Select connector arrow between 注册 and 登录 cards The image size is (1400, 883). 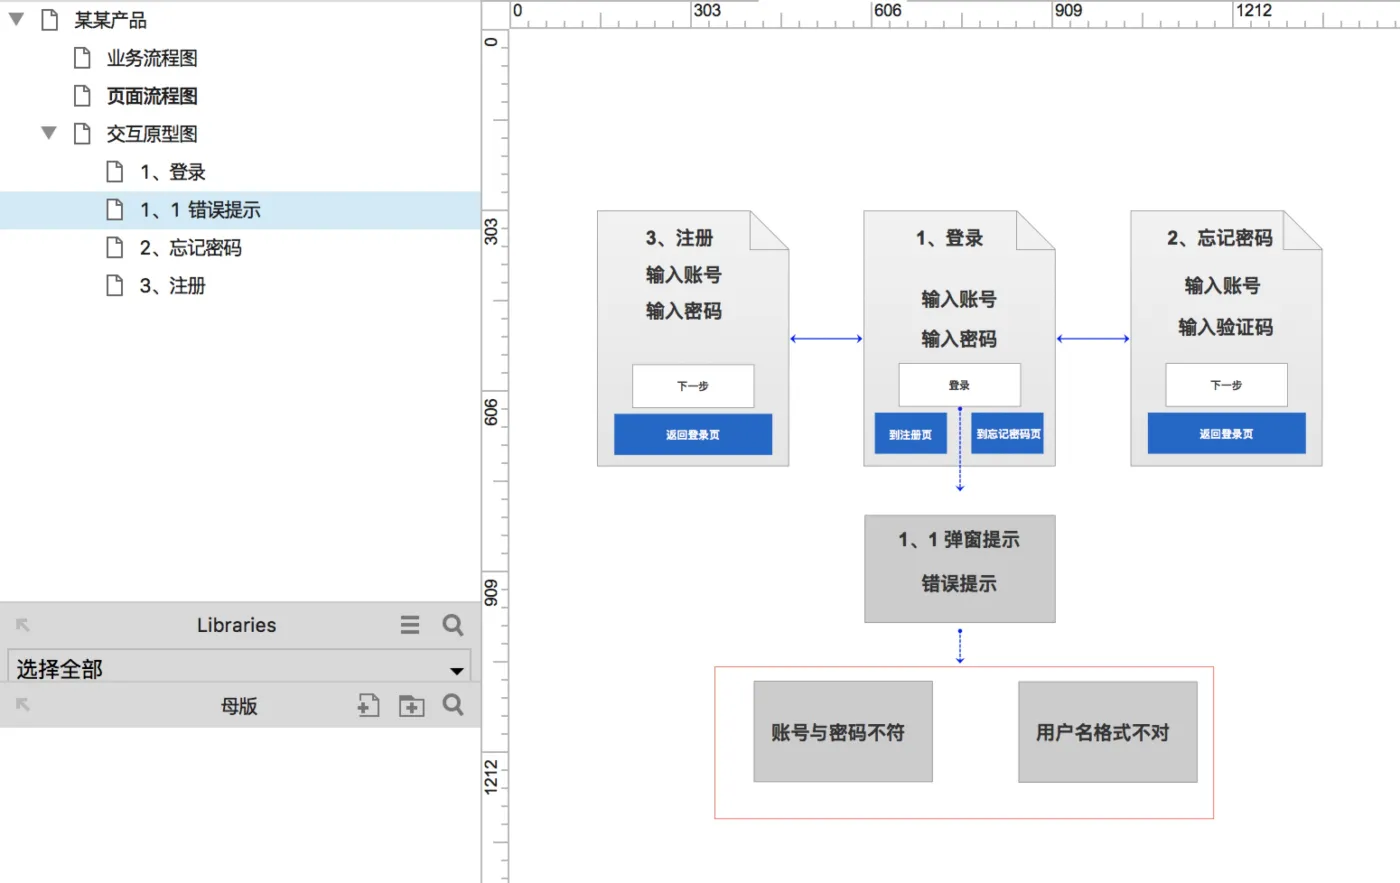pyautogui.click(x=826, y=339)
